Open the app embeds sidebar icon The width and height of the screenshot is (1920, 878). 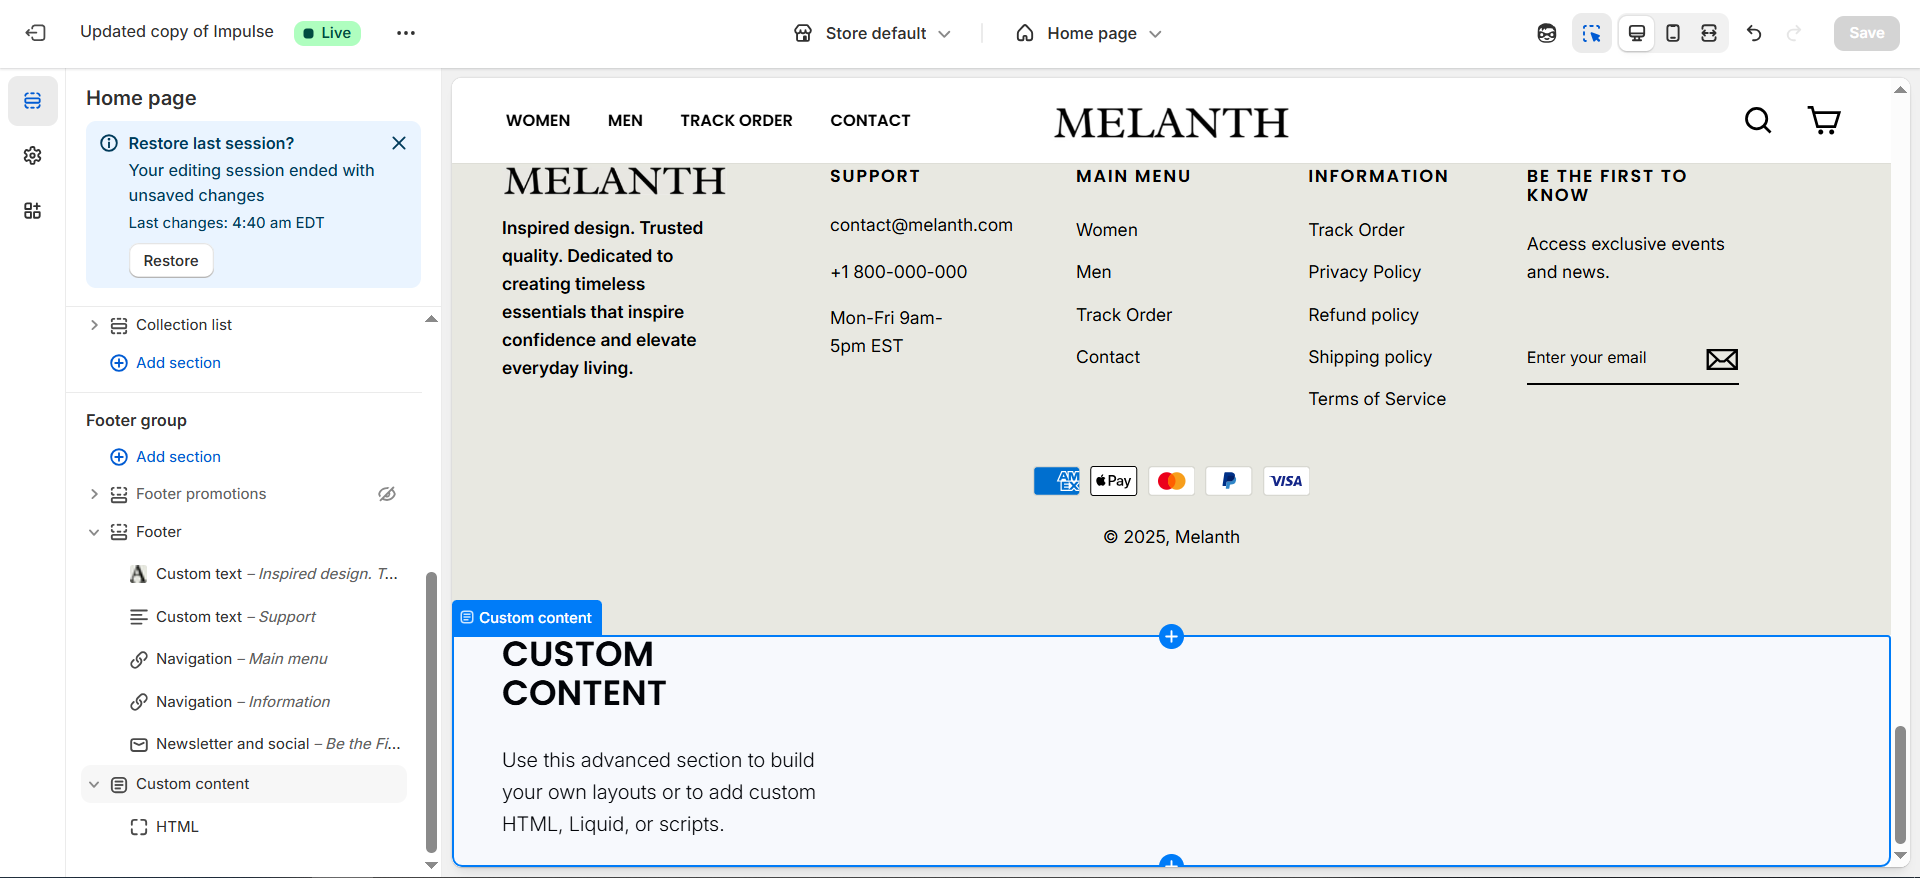click(33, 211)
